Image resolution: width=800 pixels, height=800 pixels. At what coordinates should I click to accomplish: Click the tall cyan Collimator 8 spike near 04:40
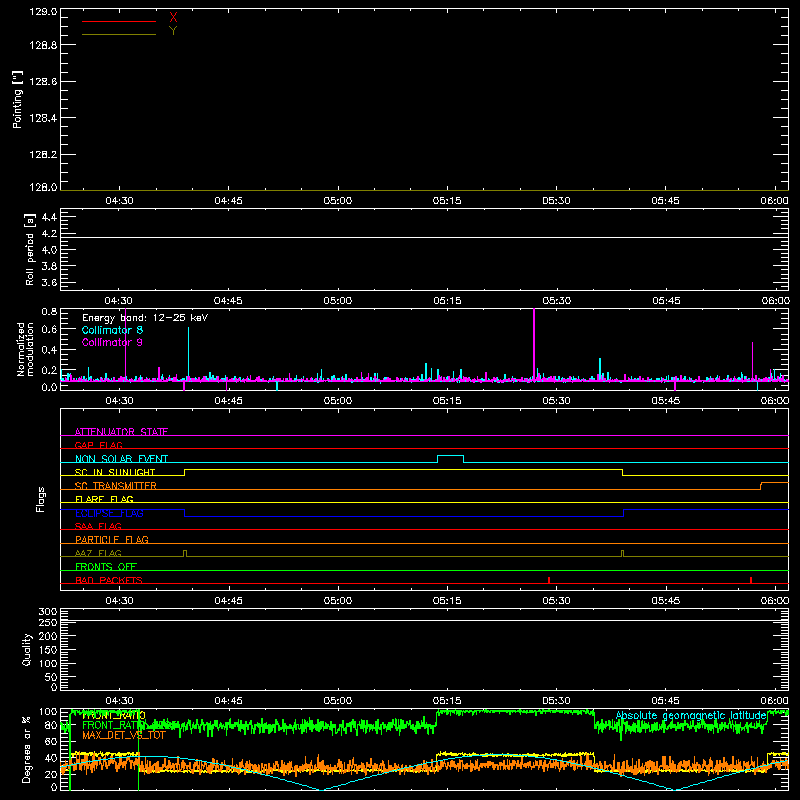188,353
